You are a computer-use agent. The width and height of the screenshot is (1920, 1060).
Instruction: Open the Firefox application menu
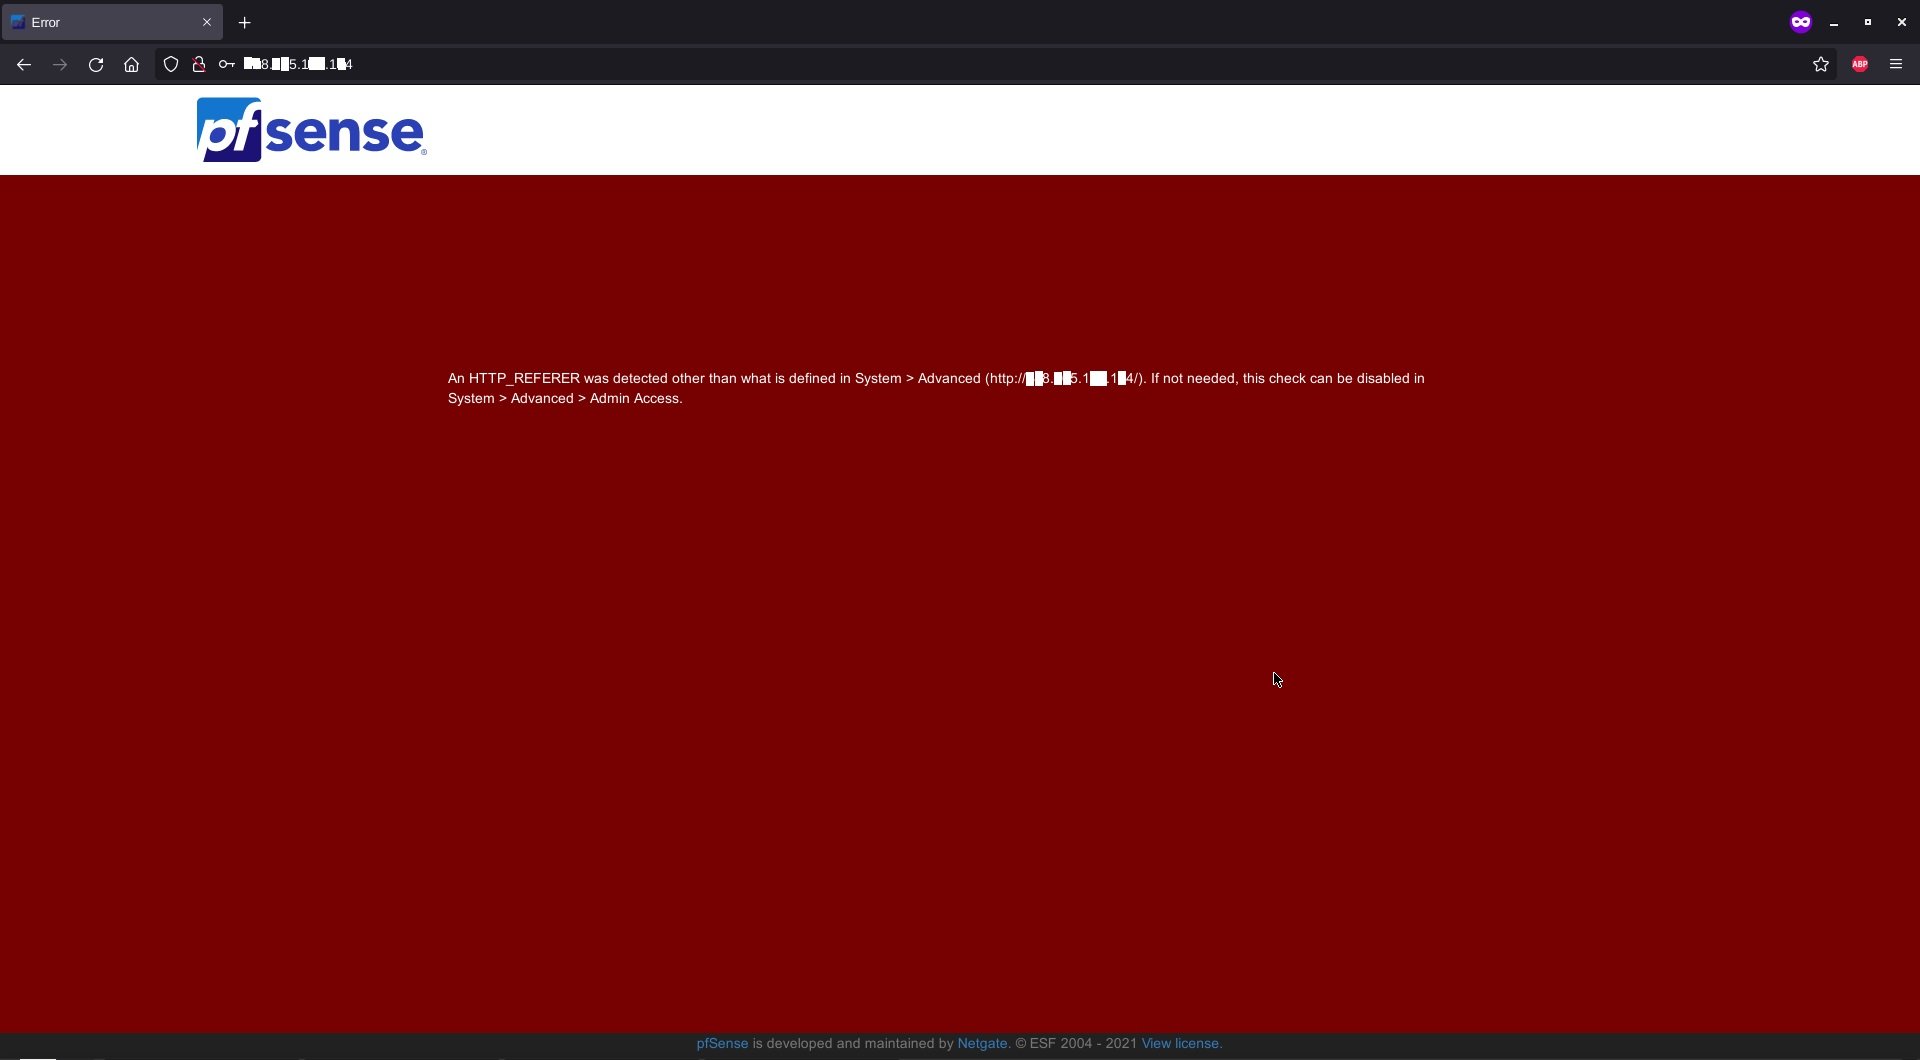[x=1896, y=65]
